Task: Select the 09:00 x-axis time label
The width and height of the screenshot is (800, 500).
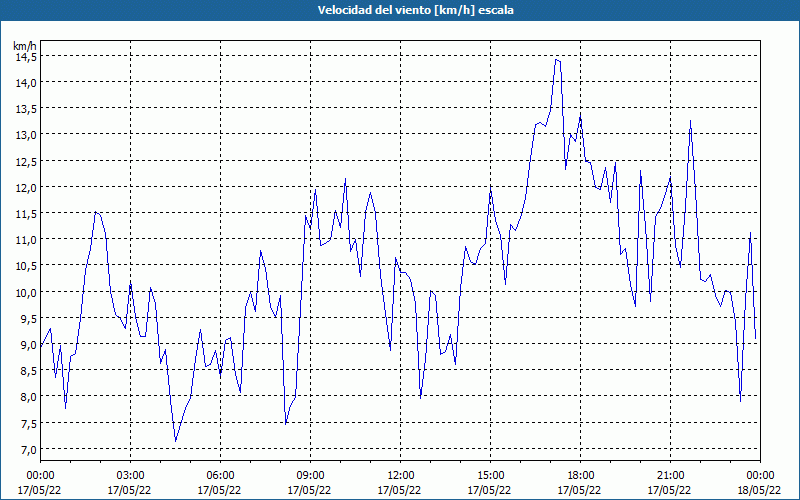Action: (310, 476)
